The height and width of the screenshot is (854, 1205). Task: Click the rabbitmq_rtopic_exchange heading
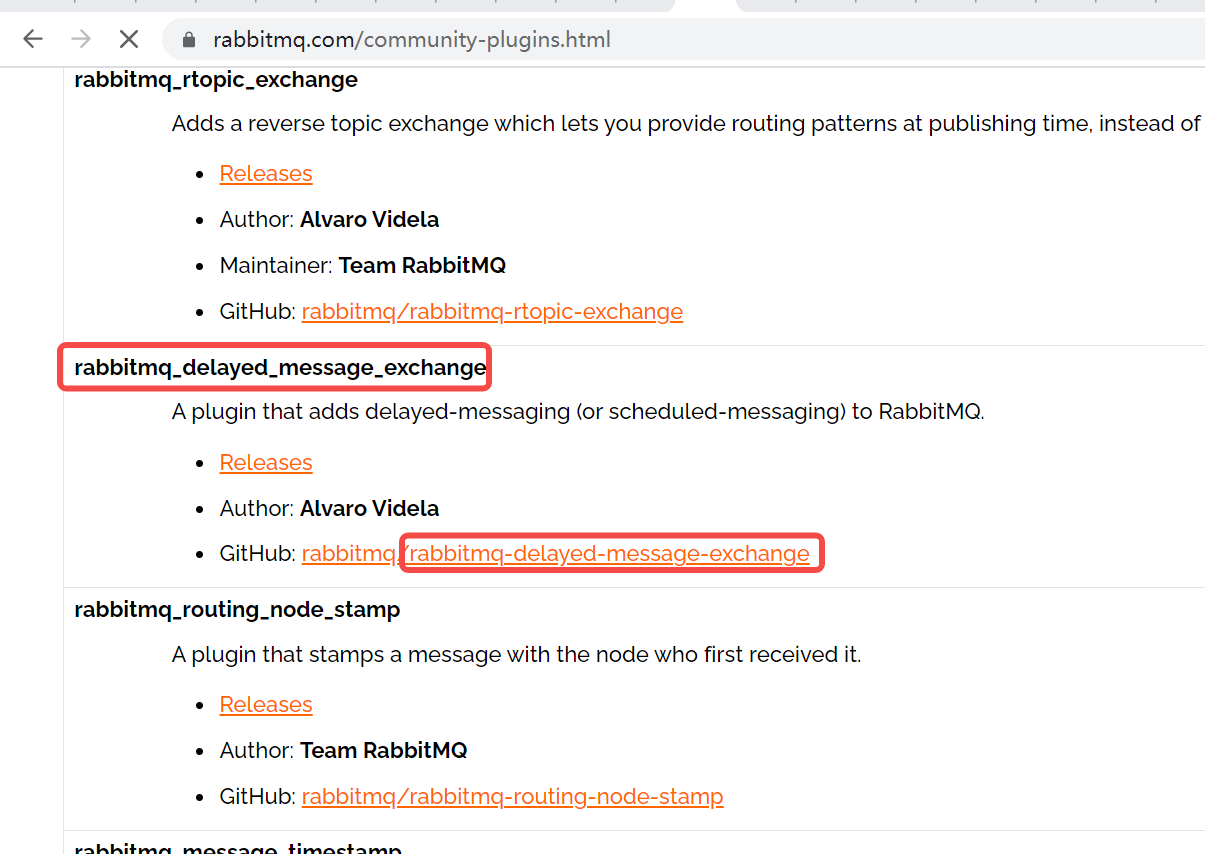click(215, 80)
